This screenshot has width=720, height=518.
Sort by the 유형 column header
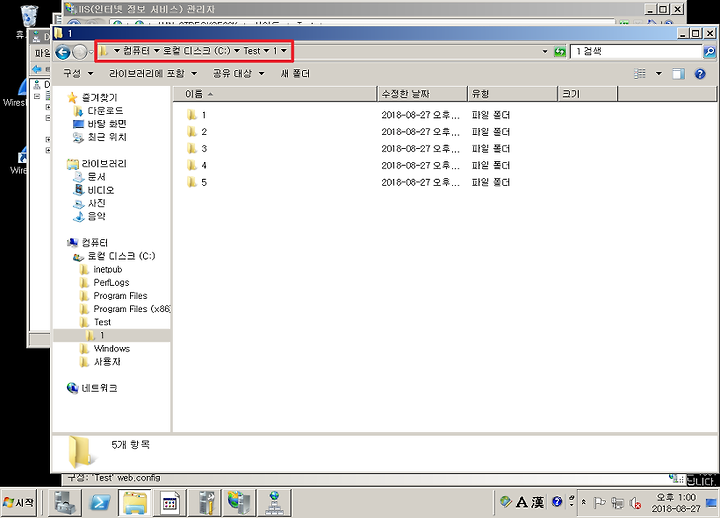tap(513, 94)
